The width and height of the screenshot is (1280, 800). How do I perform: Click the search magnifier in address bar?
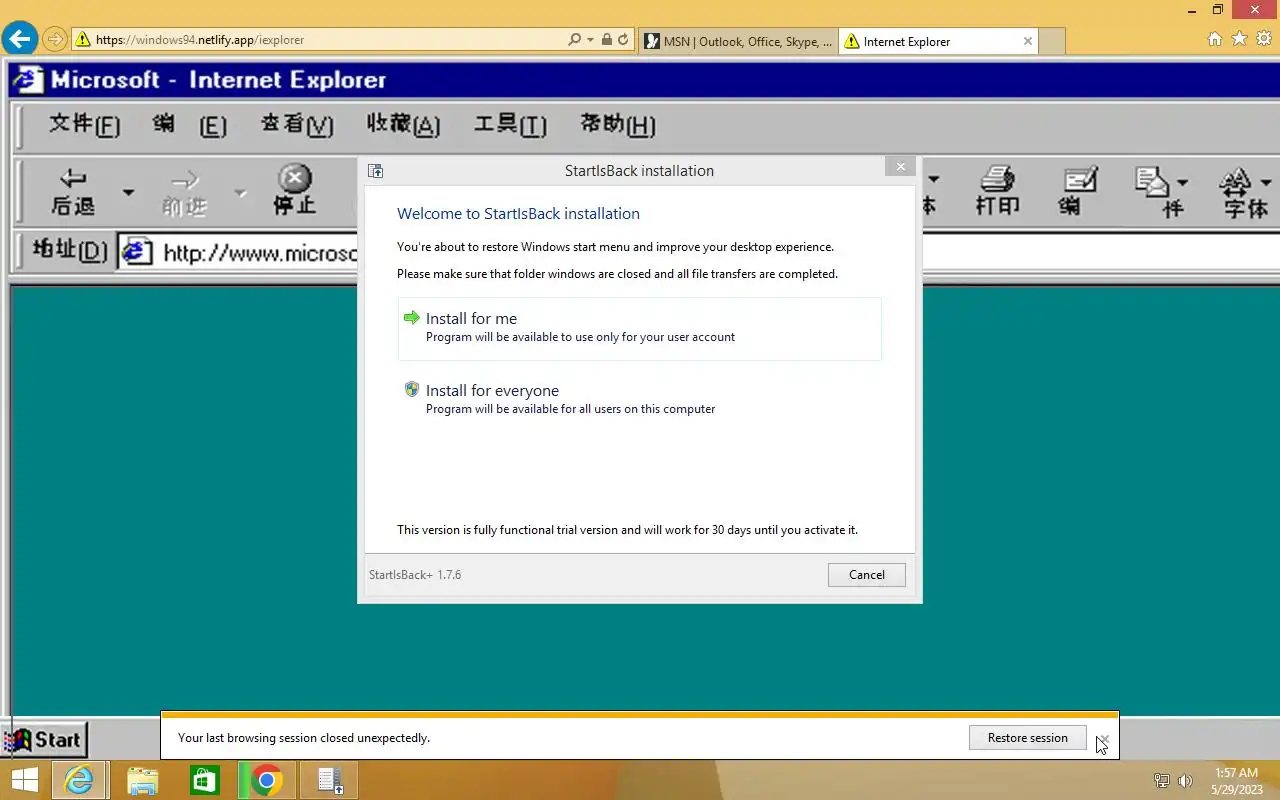click(574, 40)
